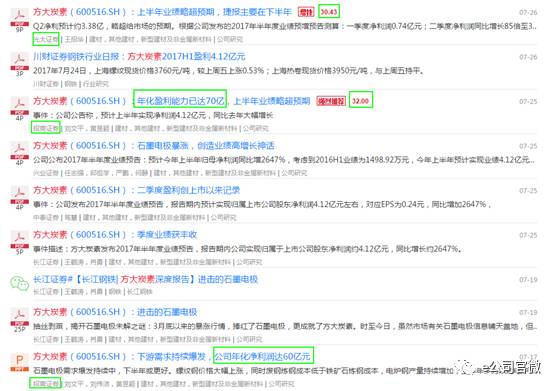558x391 pixels.
Task: Click the PDF icon beside 石墨电极暴涨 report
Action: [x=20, y=154]
